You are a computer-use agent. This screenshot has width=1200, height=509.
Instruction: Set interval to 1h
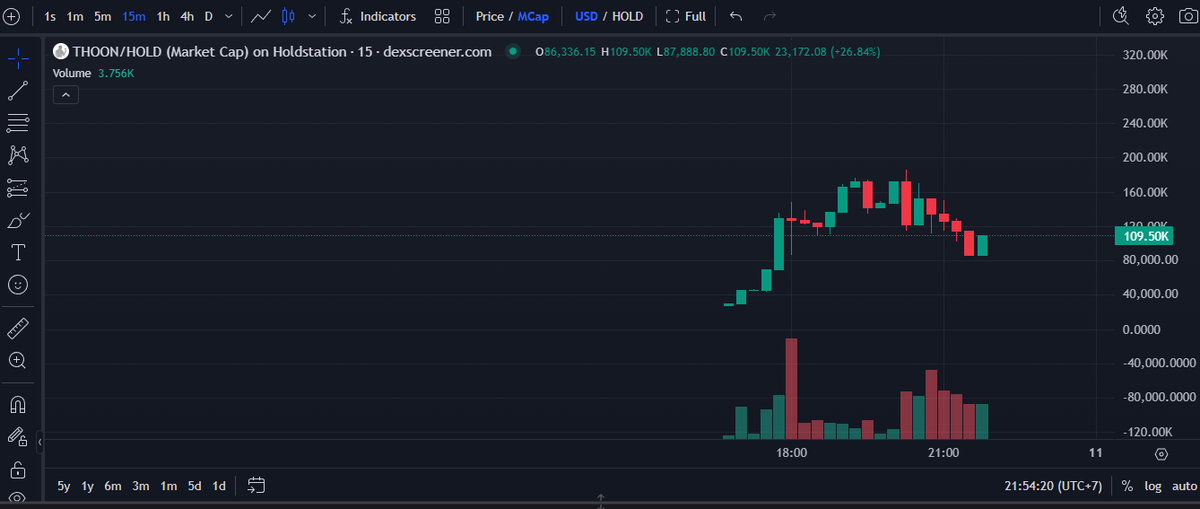[163, 16]
